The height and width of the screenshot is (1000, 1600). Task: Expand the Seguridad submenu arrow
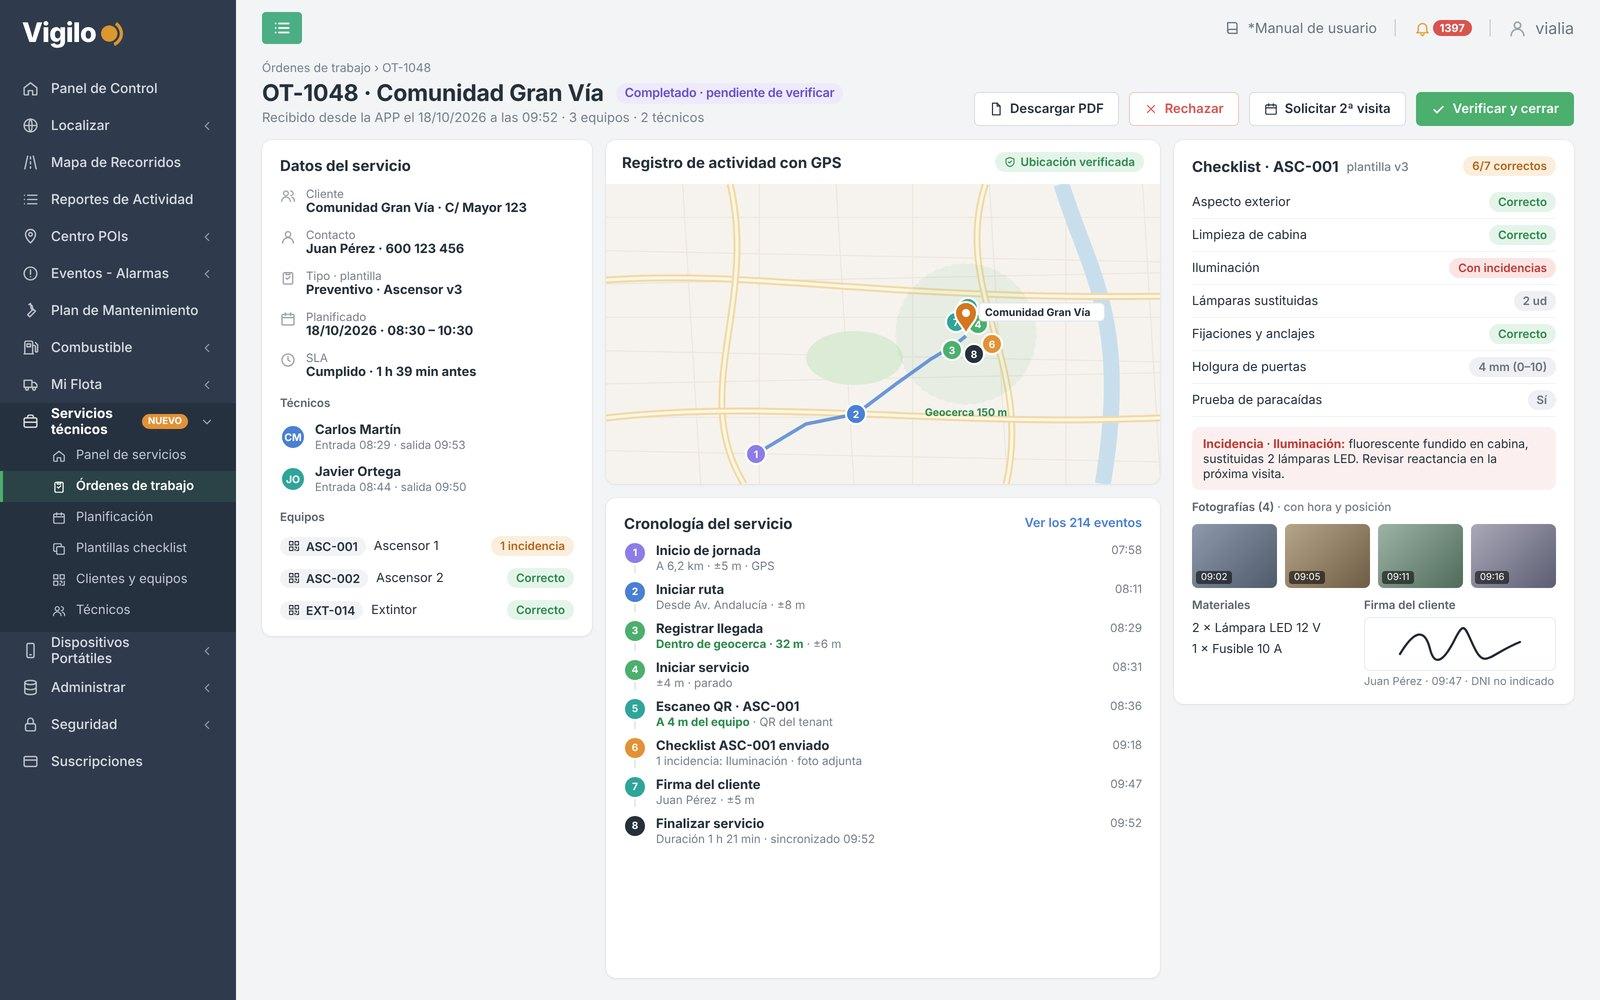coord(207,725)
